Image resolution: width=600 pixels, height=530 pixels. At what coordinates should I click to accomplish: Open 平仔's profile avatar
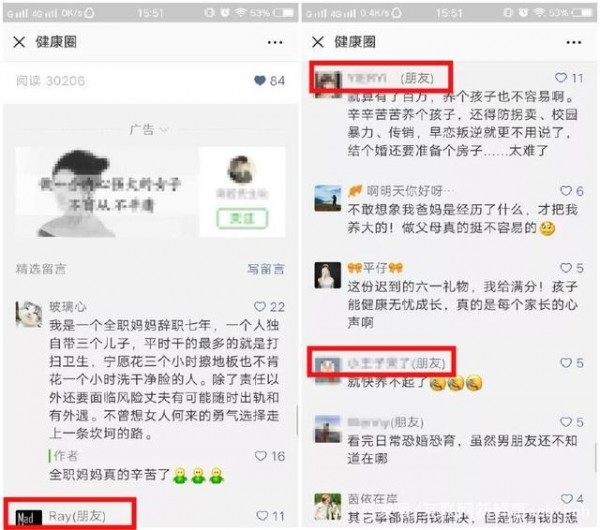point(328,275)
